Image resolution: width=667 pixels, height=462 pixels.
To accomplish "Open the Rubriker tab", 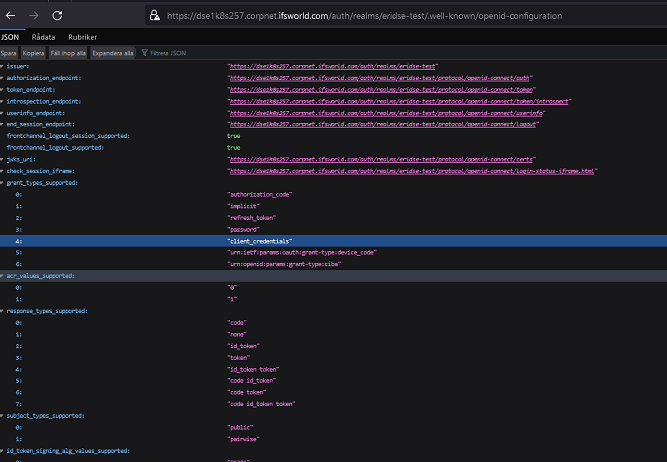I will (82, 37).
